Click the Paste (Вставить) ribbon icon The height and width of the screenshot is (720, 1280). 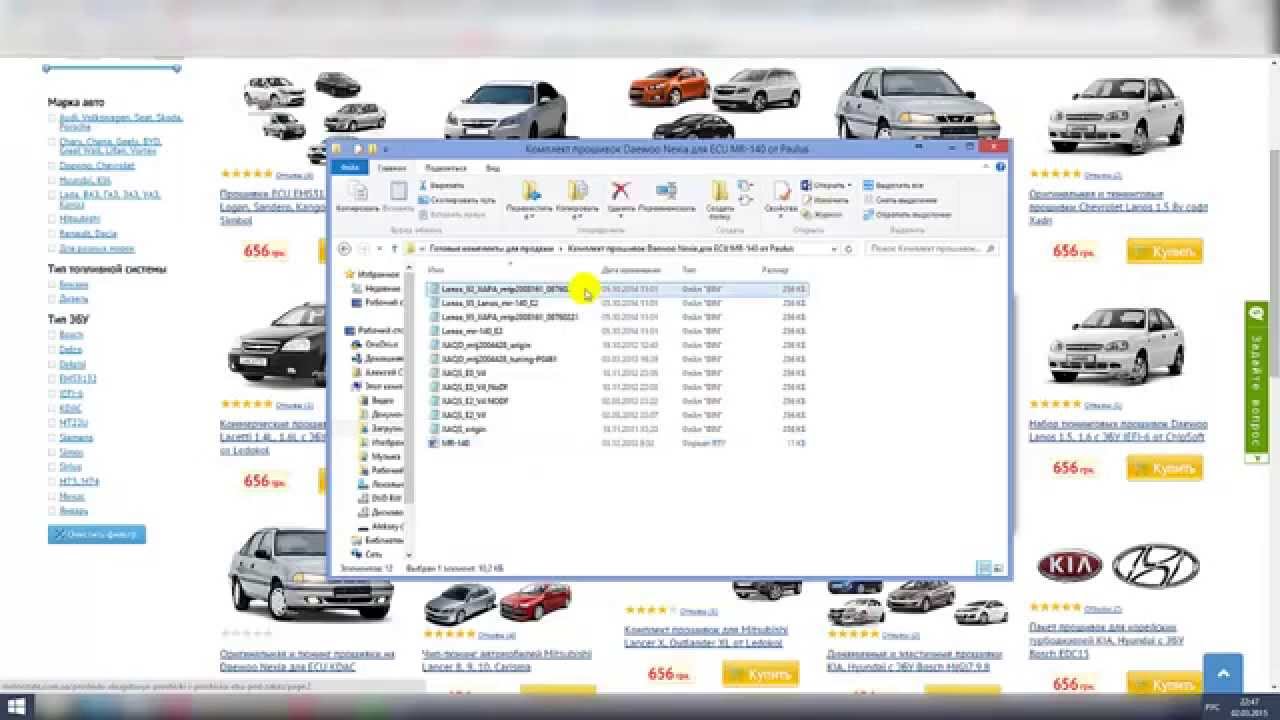point(398,191)
